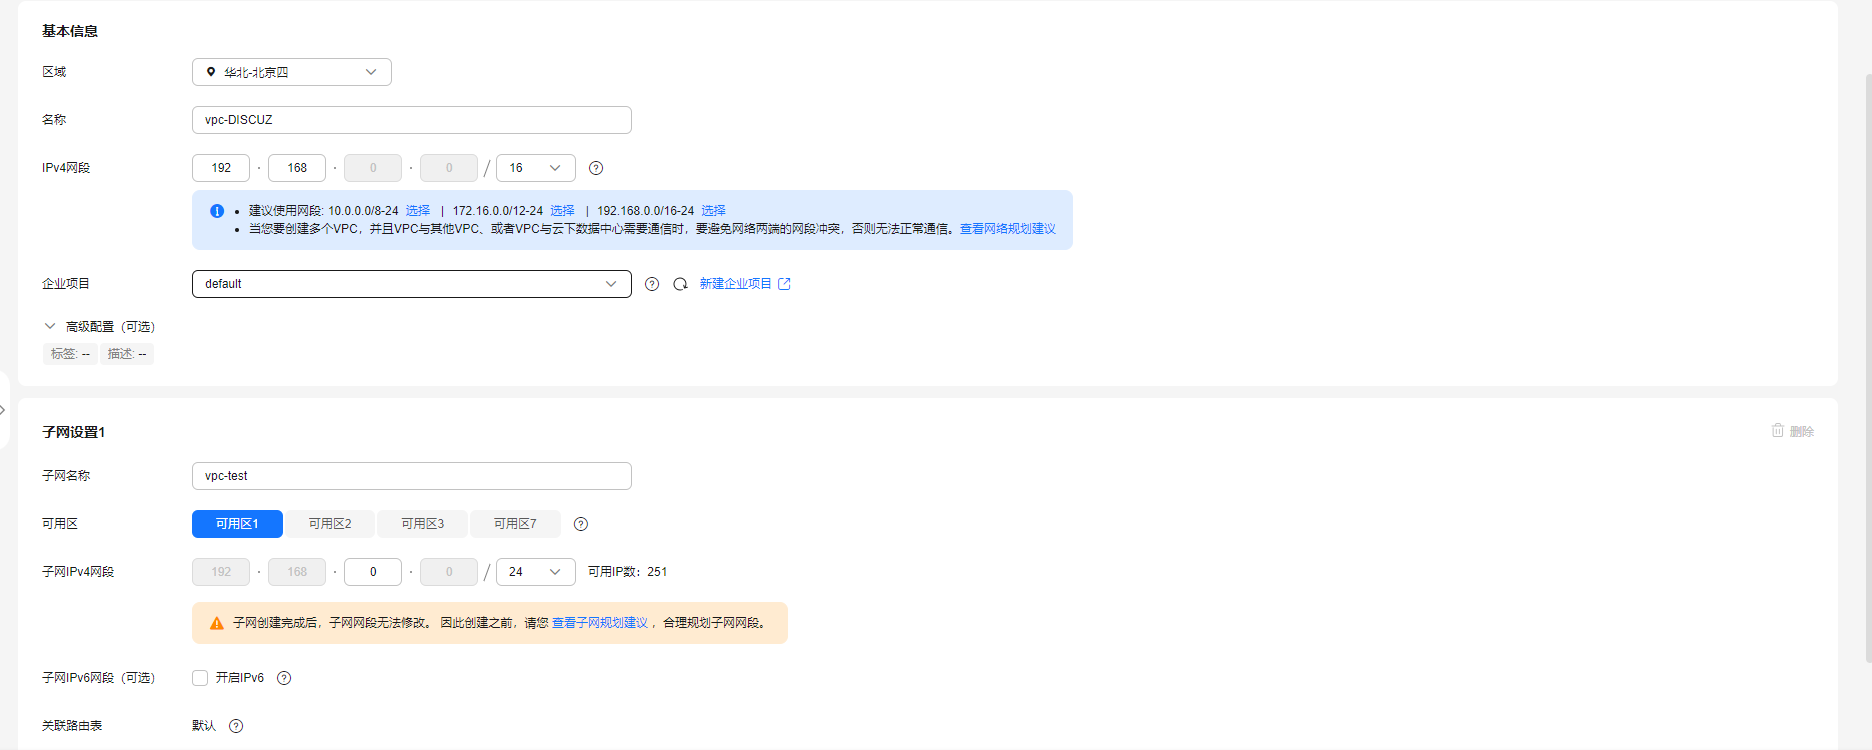
Task: Open the VPC IPv4 mask dropdown showing 16
Action: (x=536, y=168)
